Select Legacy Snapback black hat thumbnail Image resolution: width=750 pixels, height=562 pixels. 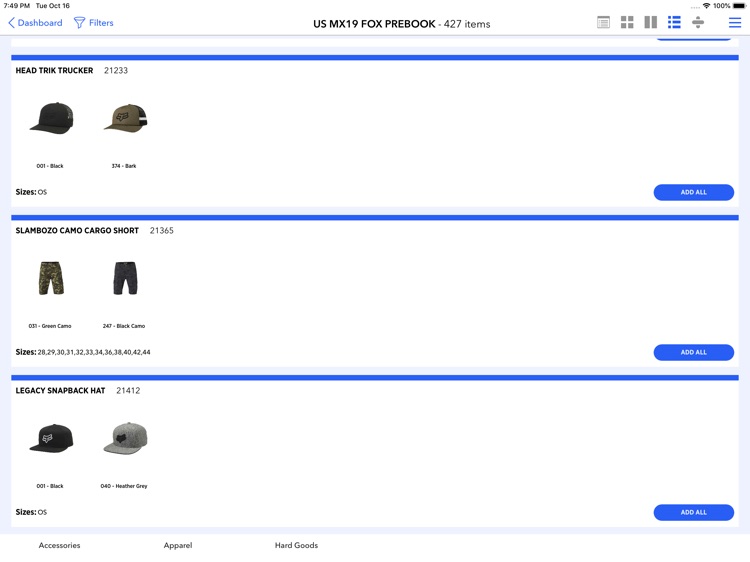[51, 438]
